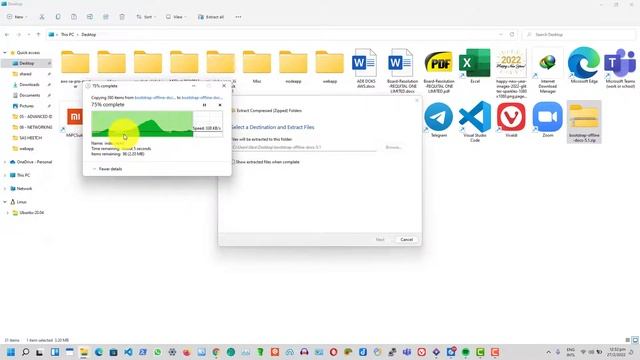The width and height of the screenshot is (640, 360).
Task: Open the See more ellipsis menu
Action: [238, 17]
